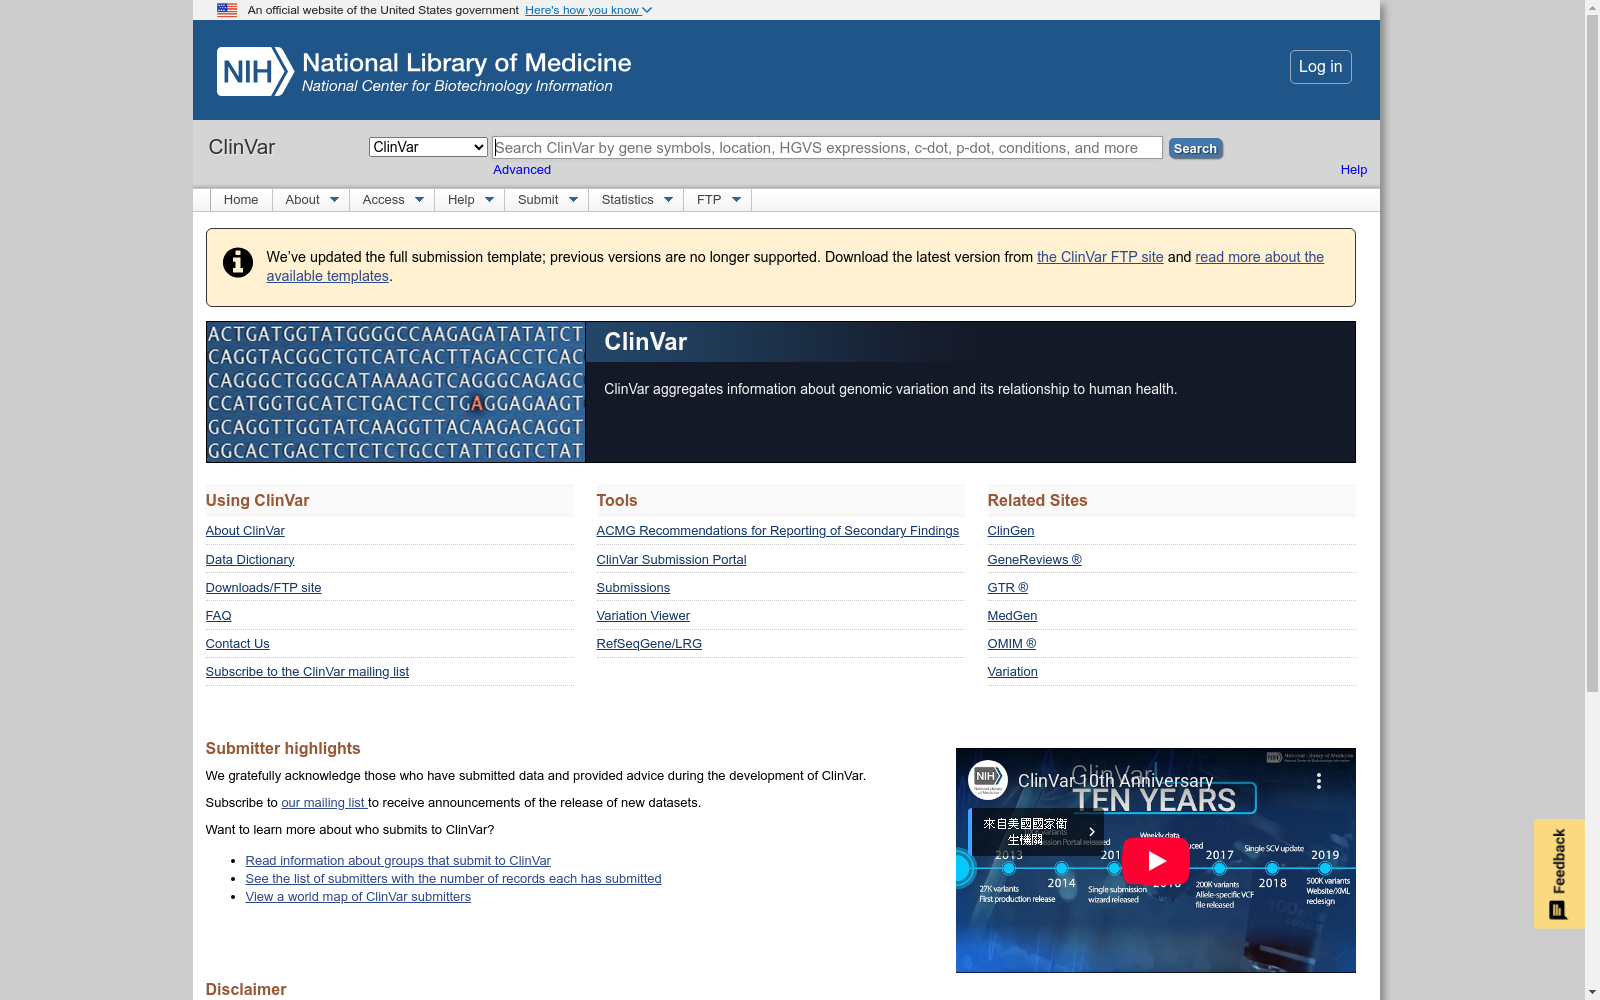Expand the About menu arrow

click(335, 200)
